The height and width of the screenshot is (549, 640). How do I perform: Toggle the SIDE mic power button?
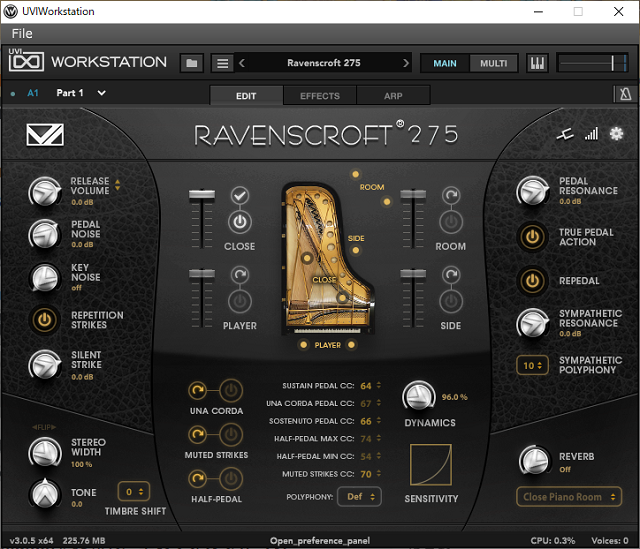pos(451,301)
